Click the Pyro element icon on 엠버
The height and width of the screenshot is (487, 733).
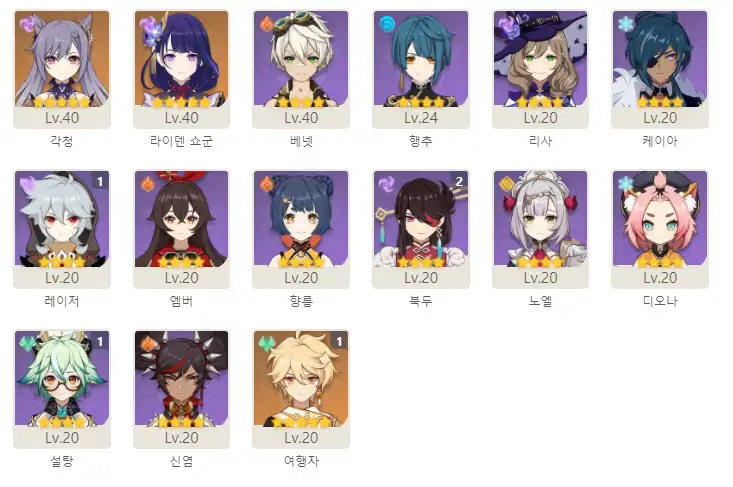point(148,184)
